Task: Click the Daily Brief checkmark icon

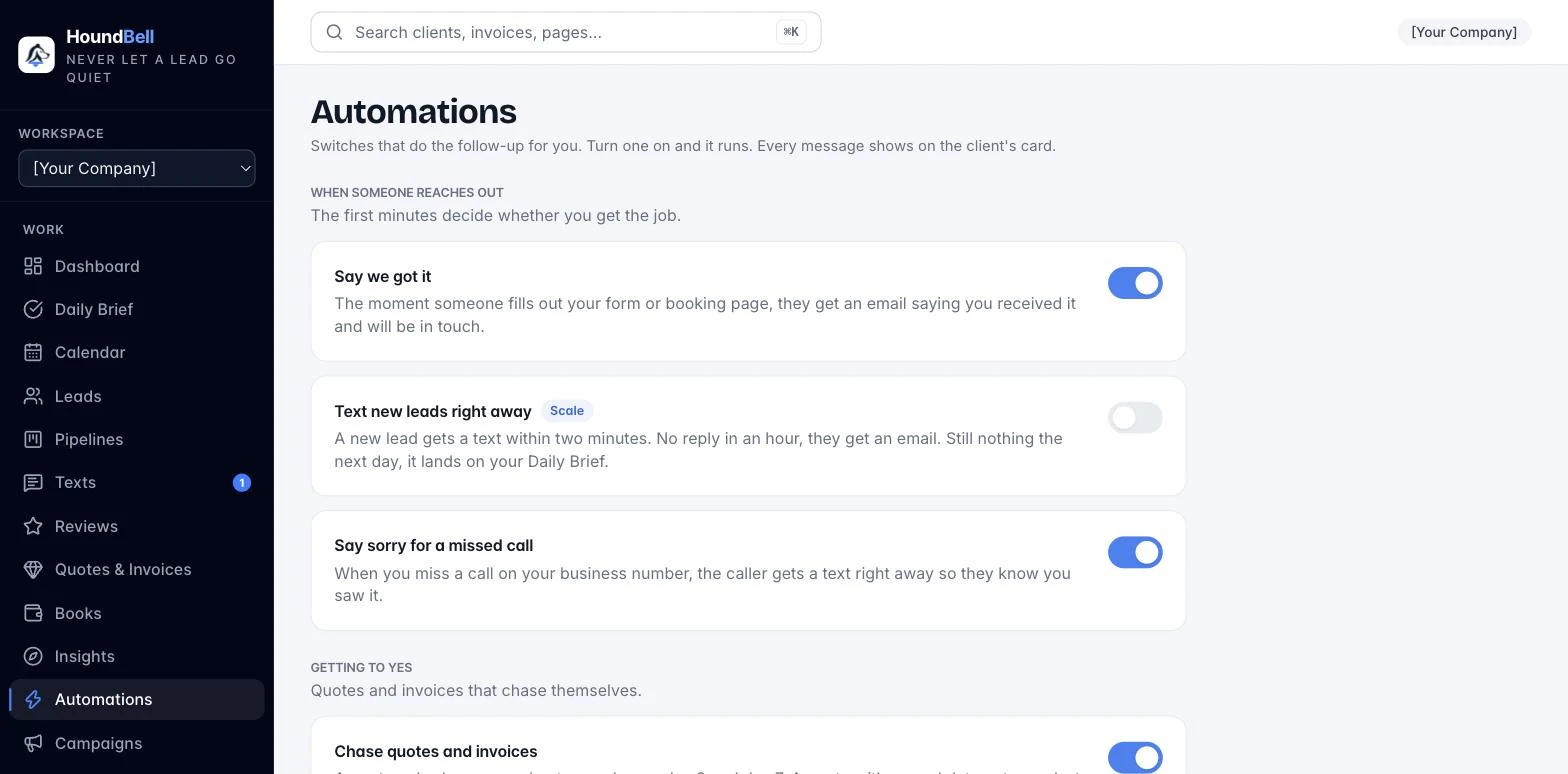Action: tap(33, 309)
